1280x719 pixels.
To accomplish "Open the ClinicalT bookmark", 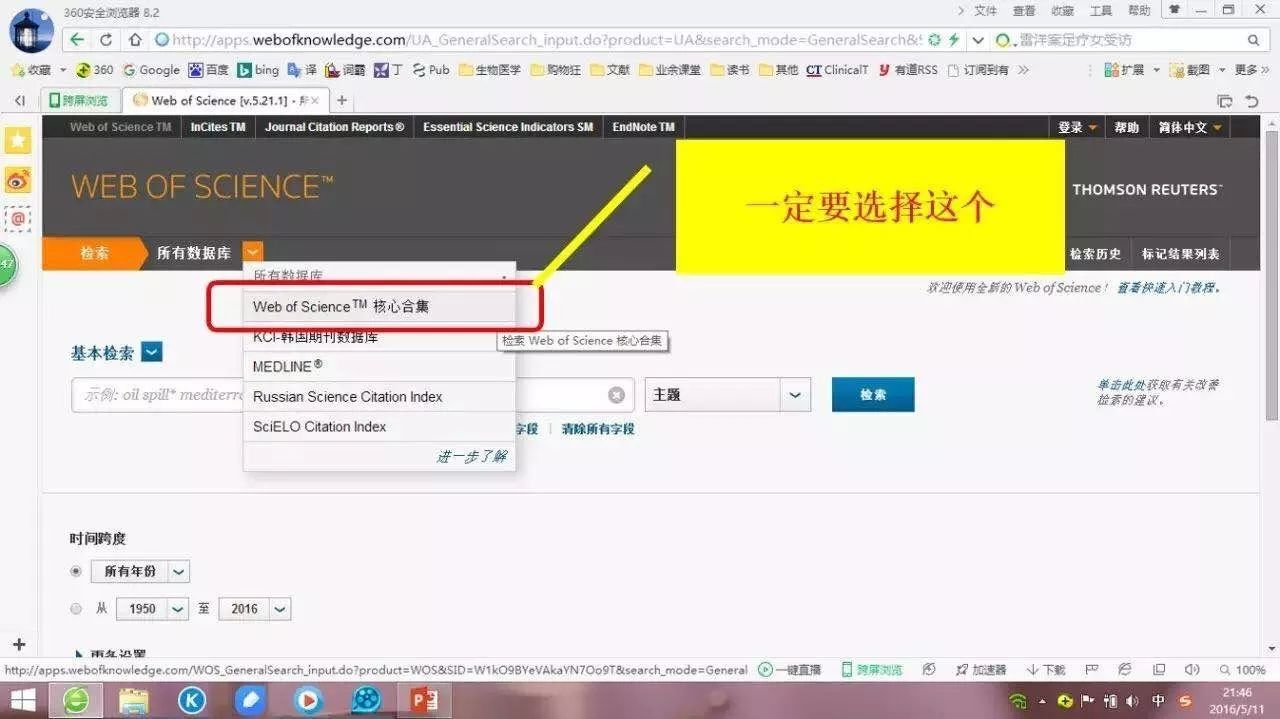I will tap(837, 70).
